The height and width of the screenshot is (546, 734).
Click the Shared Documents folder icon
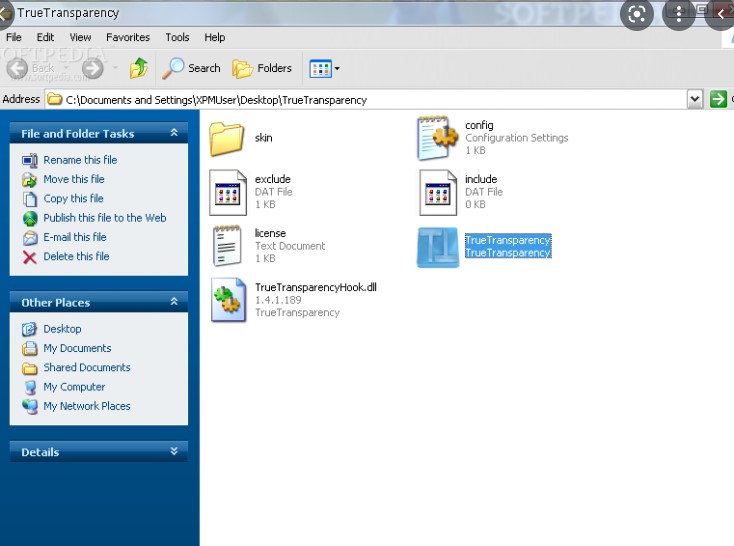click(29, 368)
